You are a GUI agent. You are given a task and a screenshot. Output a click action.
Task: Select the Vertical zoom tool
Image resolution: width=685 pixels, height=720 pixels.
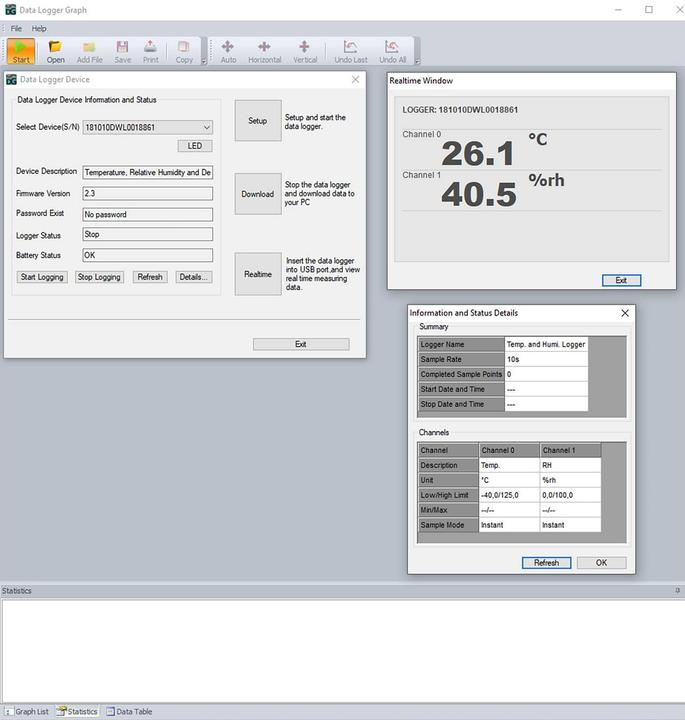pos(305,51)
